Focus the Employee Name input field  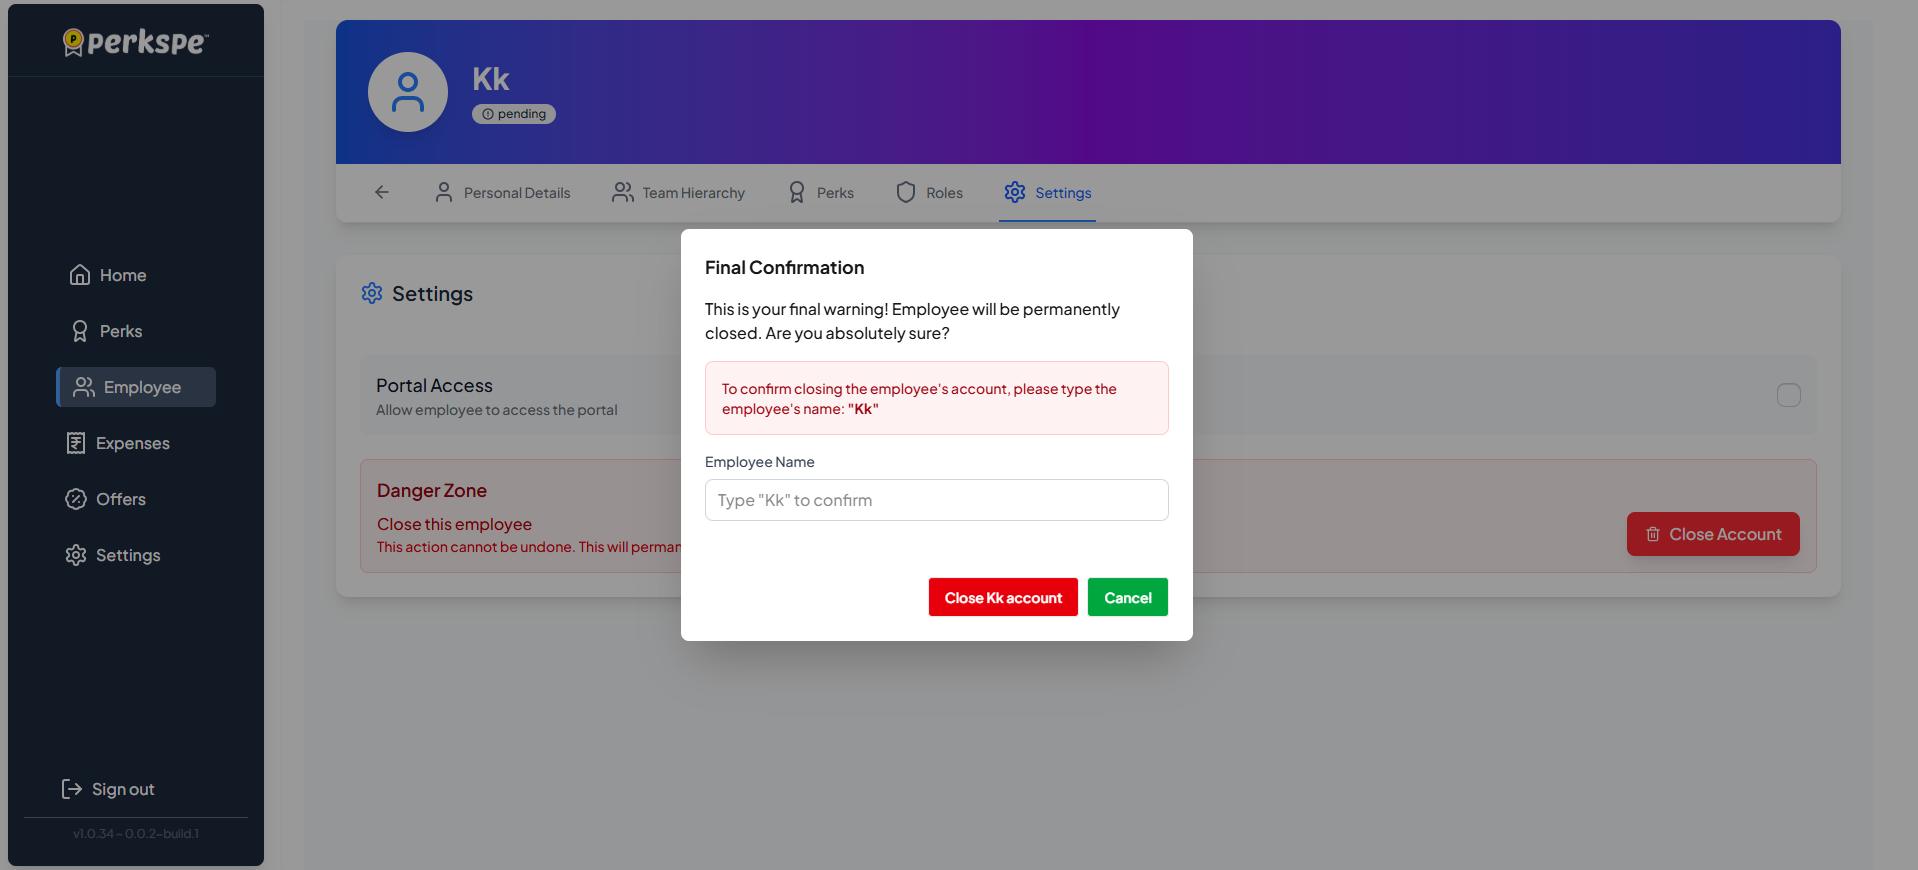click(936, 500)
